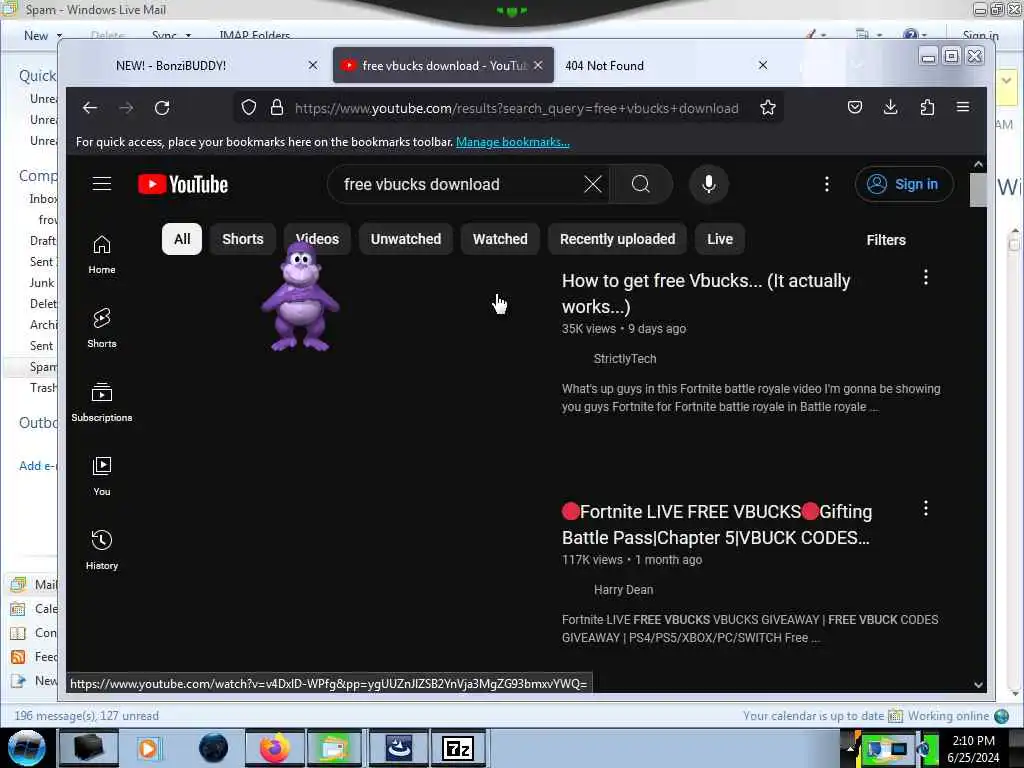Image resolution: width=1024 pixels, height=768 pixels.
Task: Select the Videos filter chip
Action: point(317,239)
